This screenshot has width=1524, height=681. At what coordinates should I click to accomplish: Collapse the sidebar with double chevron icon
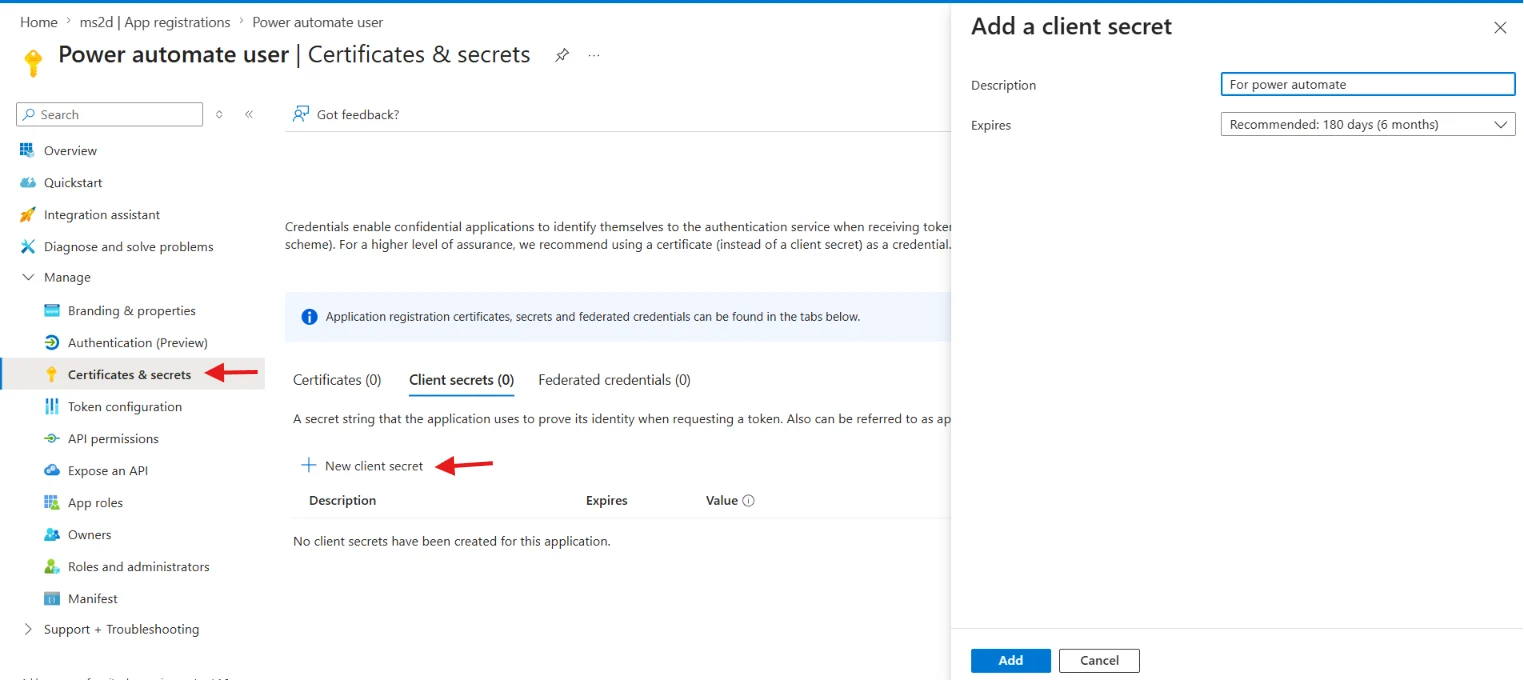pos(249,115)
